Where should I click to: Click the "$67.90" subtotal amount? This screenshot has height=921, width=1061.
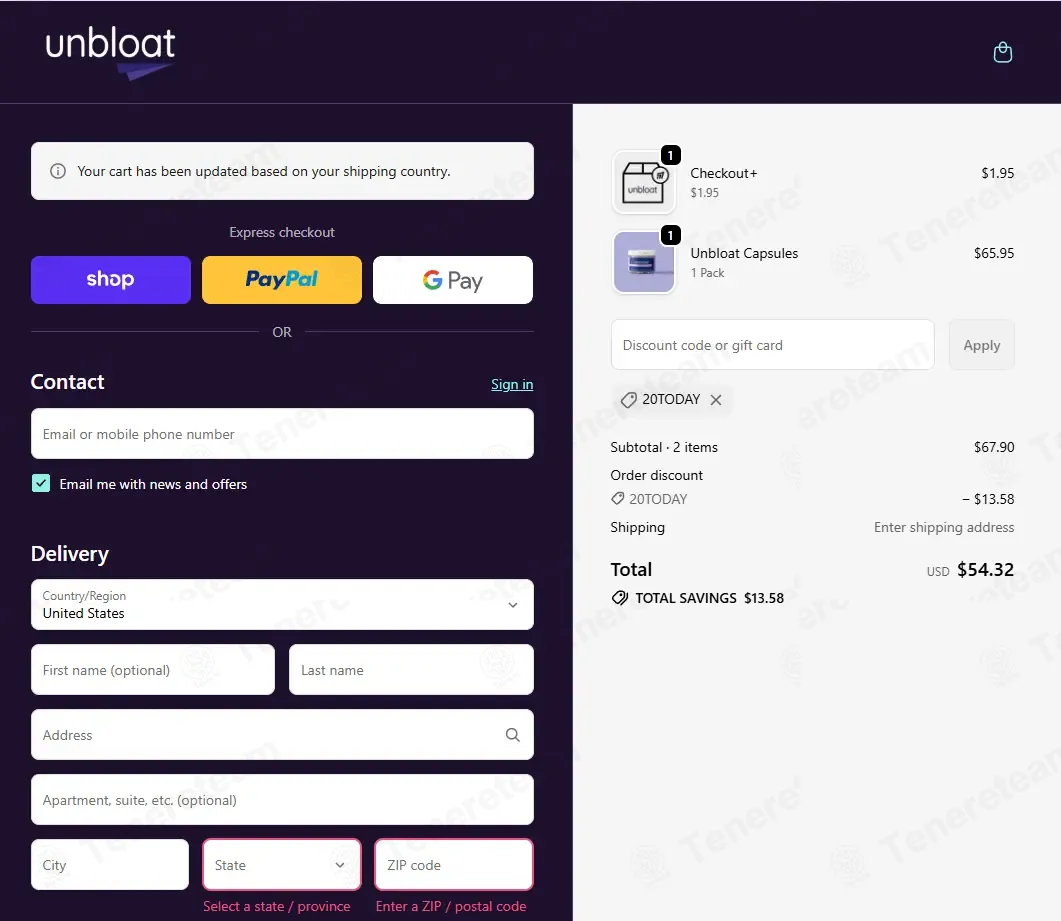994,447
